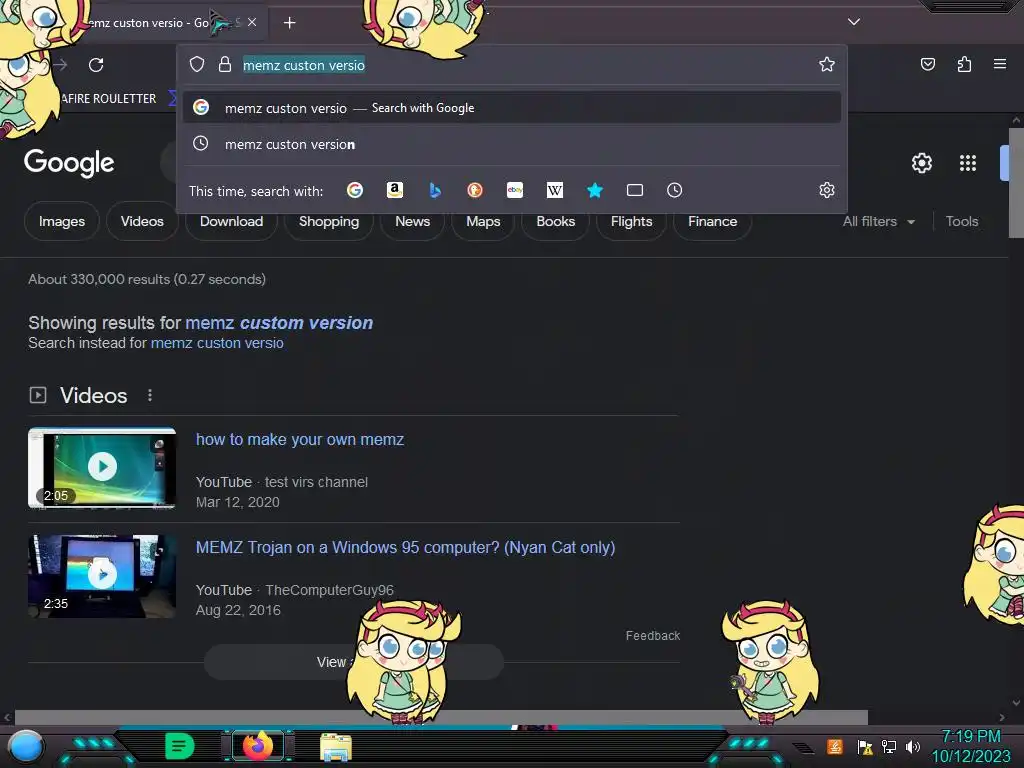The height and width of the screenshot is (768, 1024).
Task: Search this time with Wikipedia icon
Action: pyautogui.click(x=554, y=190)
